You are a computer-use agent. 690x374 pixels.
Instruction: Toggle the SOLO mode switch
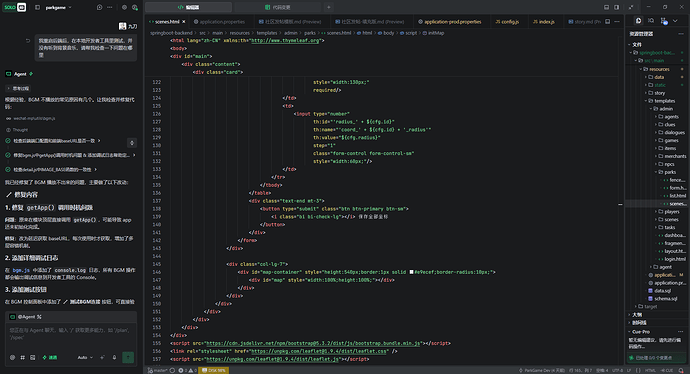[x=15, y=7]
